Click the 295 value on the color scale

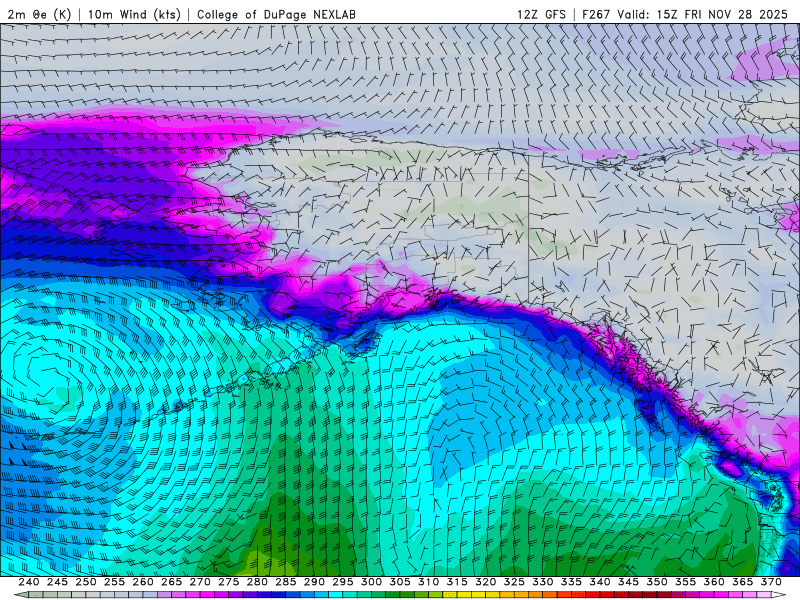[x=343, y=582]
